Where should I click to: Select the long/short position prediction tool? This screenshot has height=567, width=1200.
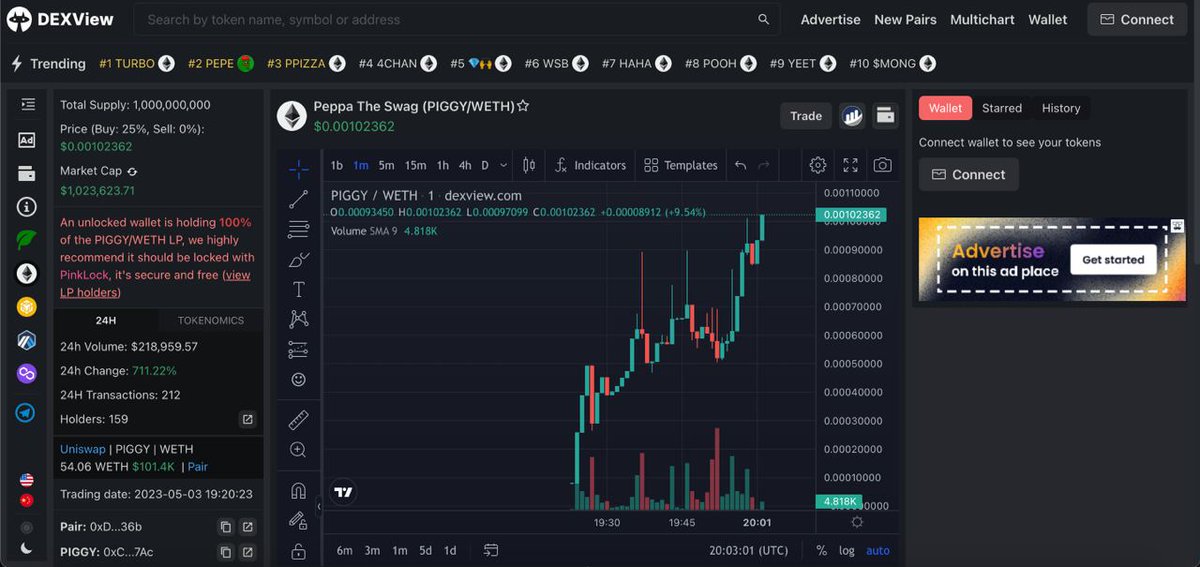coord(298,350)
